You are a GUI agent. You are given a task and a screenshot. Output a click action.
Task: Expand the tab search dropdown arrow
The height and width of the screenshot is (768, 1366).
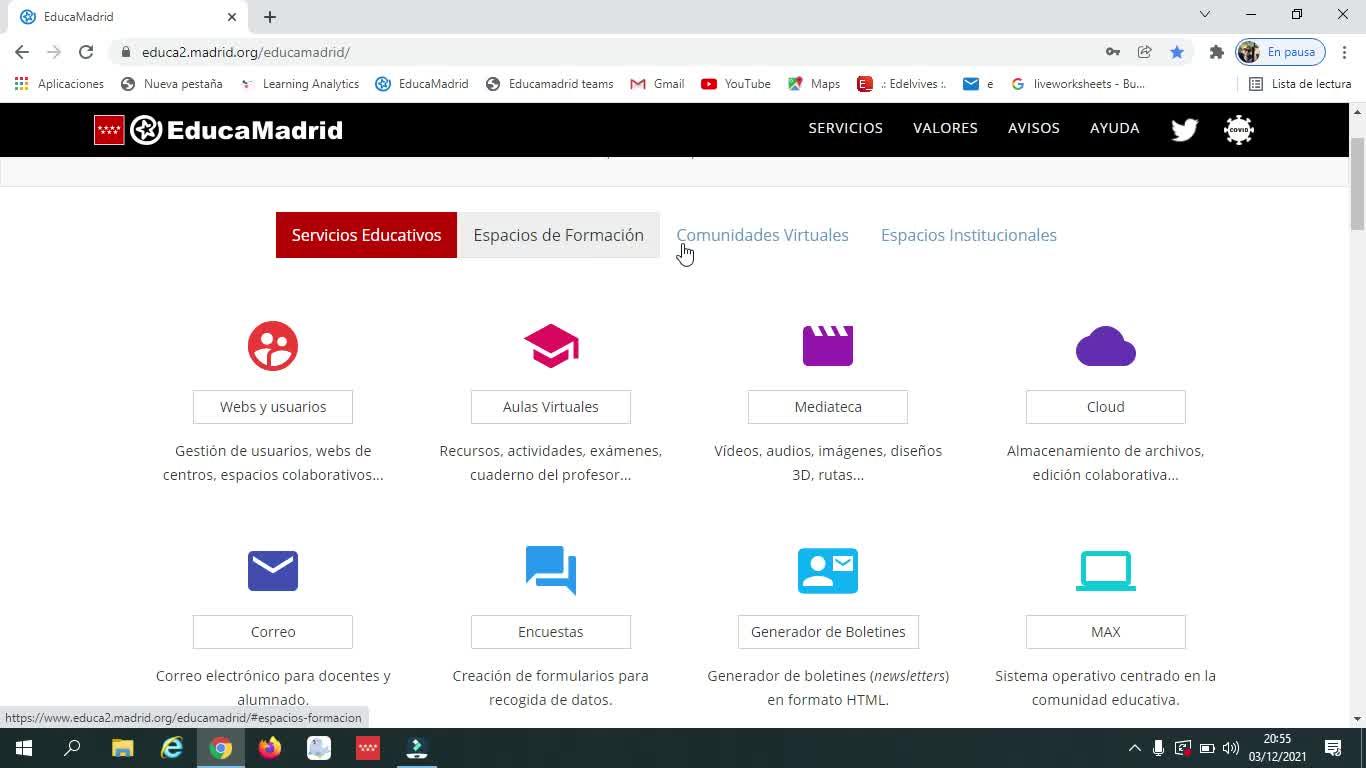point(1205,14)
